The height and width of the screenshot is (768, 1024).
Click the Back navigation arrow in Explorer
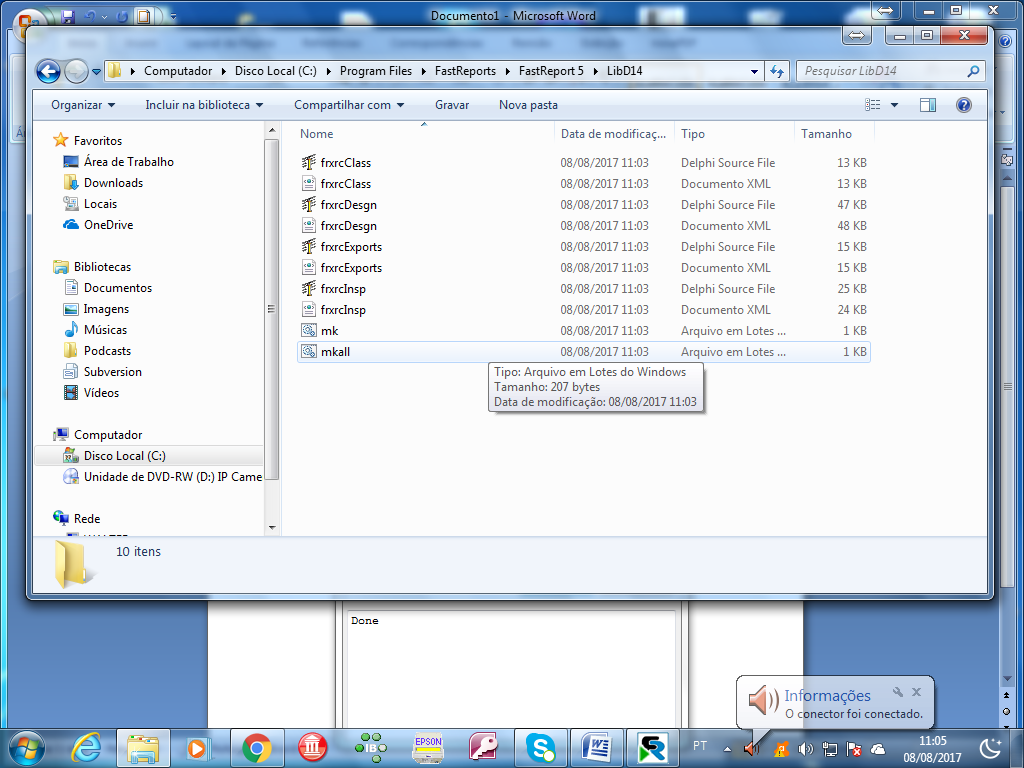tap(48, 71)
